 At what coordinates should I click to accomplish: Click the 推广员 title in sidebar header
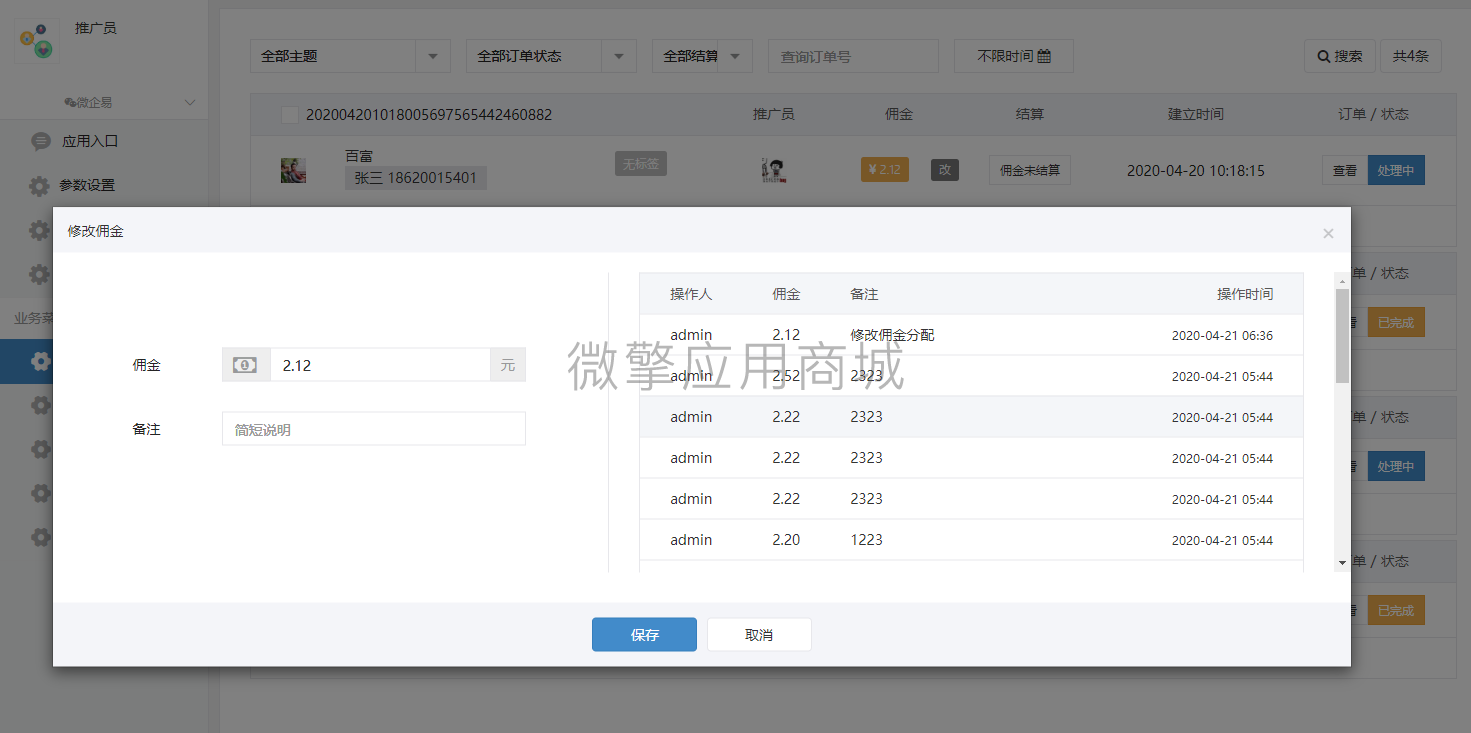click(x=96, y=28)
